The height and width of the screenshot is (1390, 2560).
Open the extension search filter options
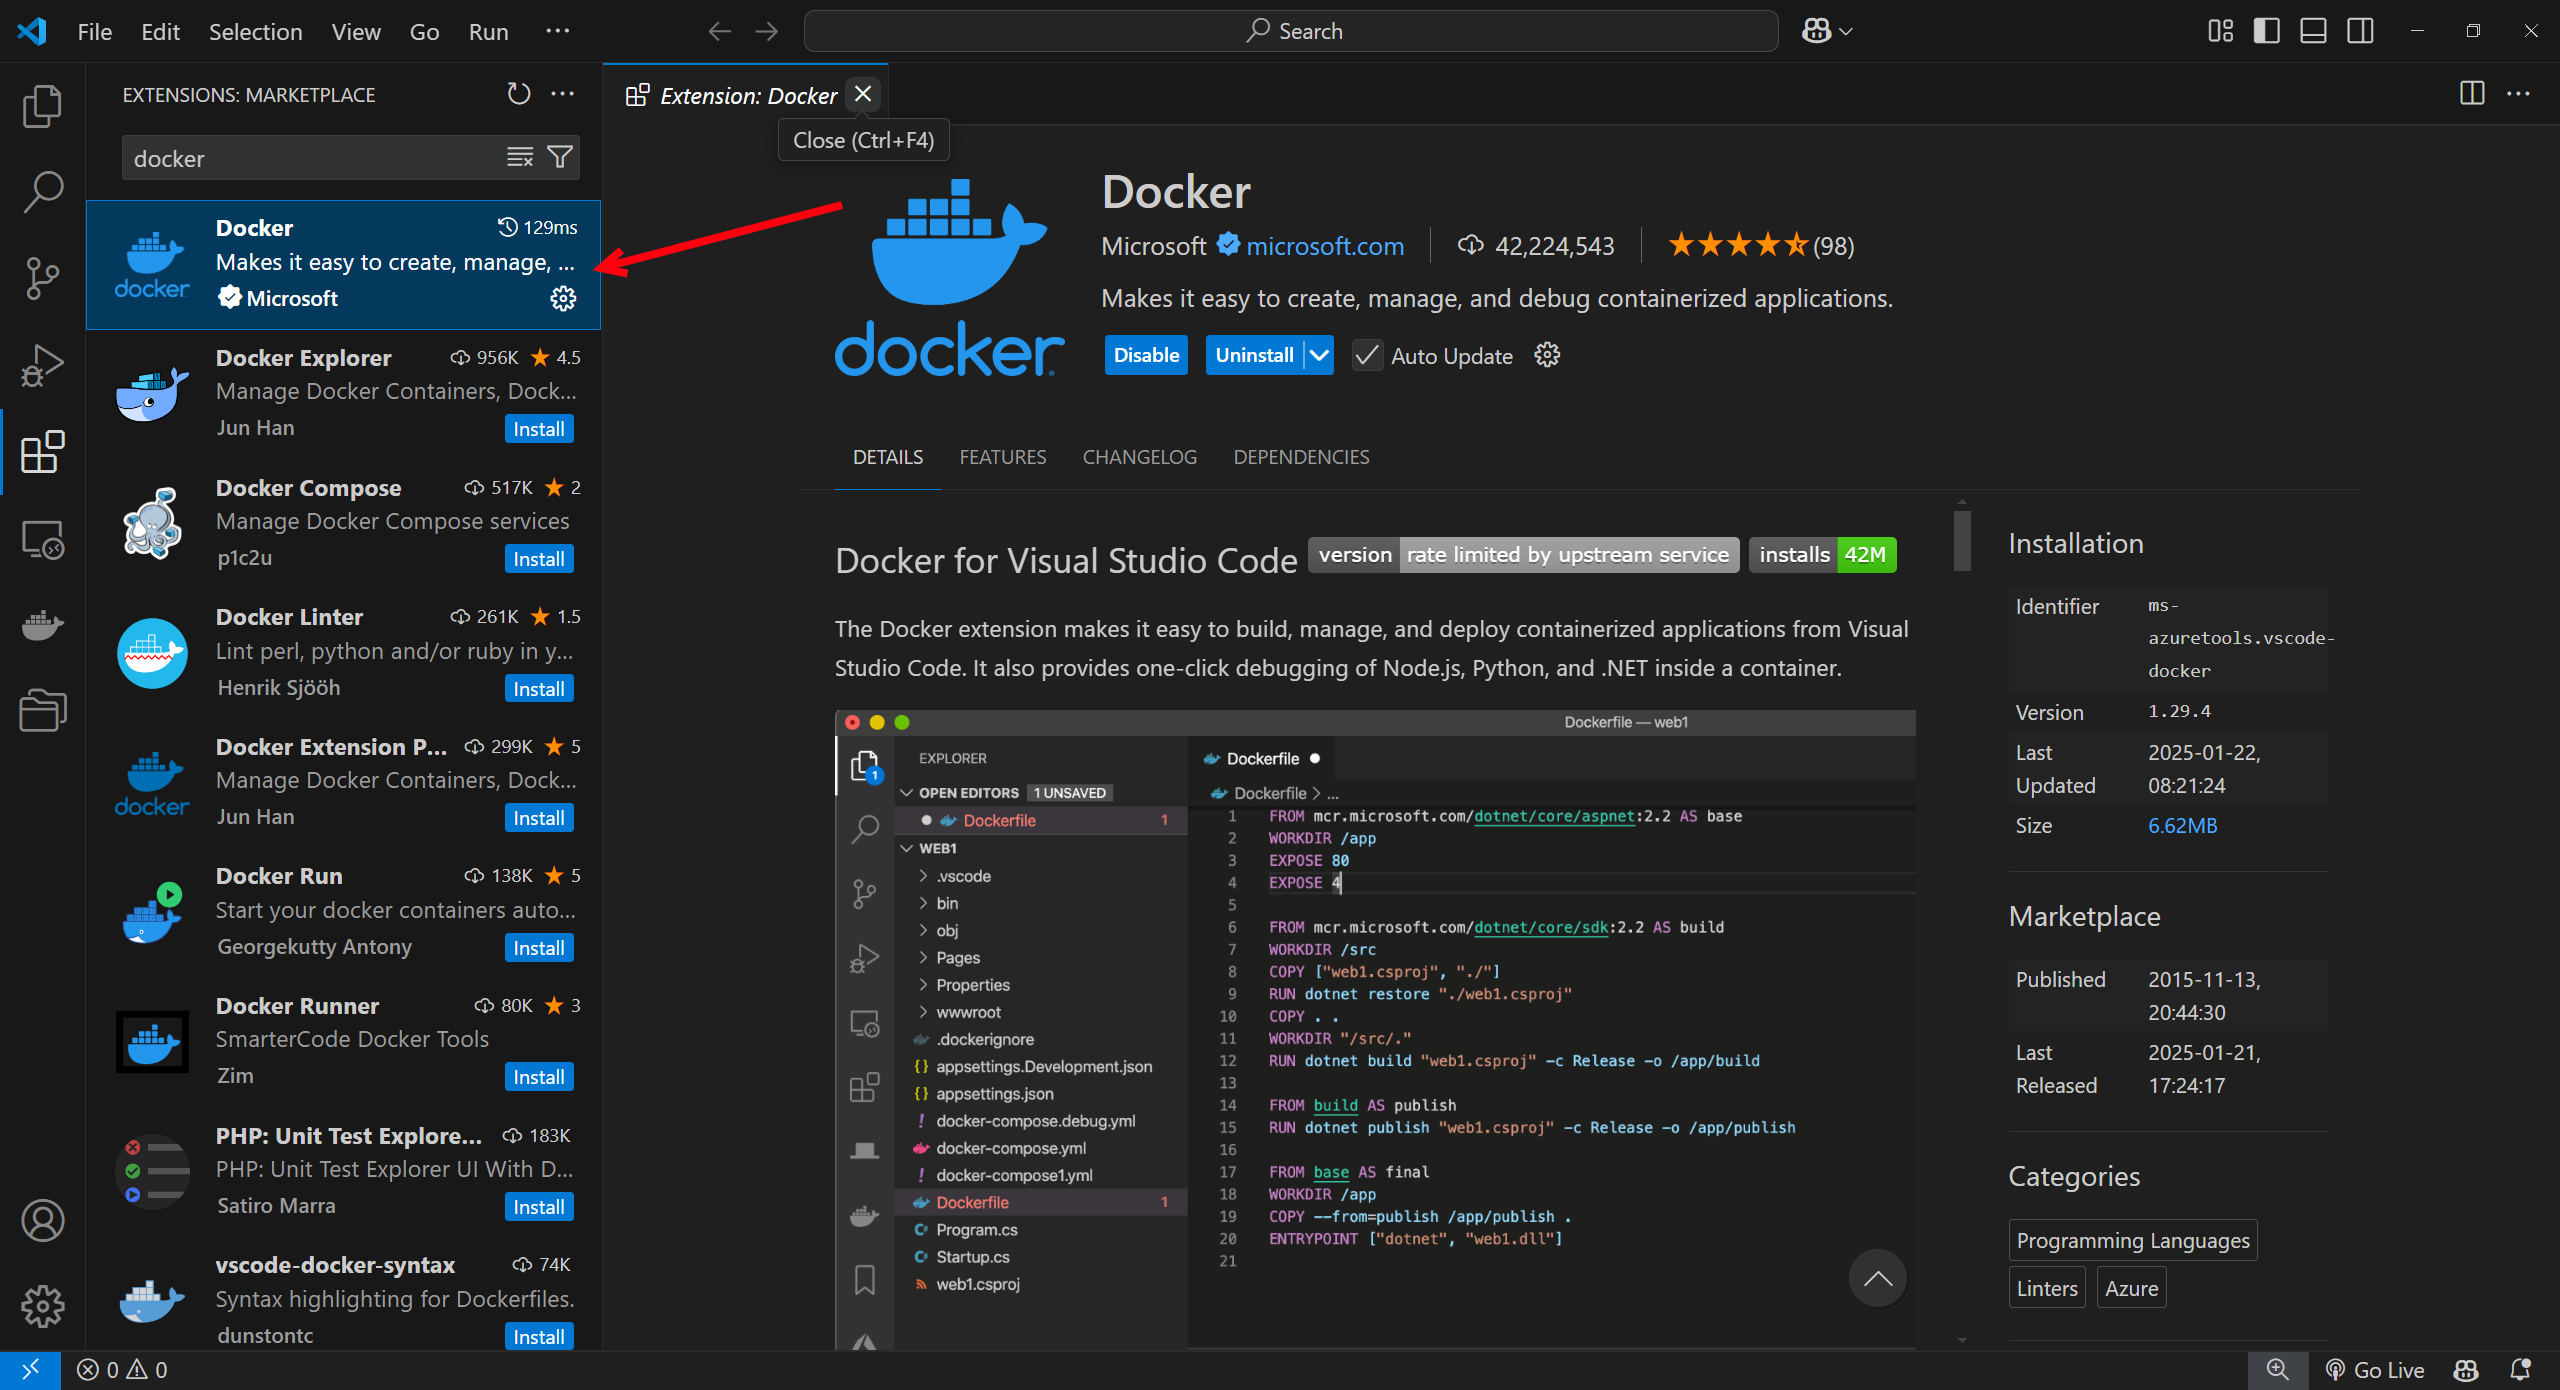coord(560,157)
